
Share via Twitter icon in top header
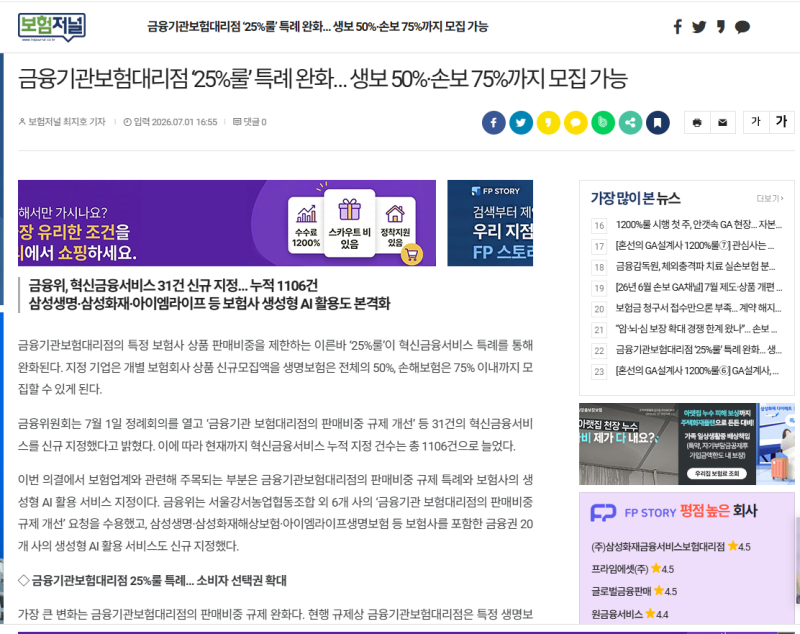[699, 27]
